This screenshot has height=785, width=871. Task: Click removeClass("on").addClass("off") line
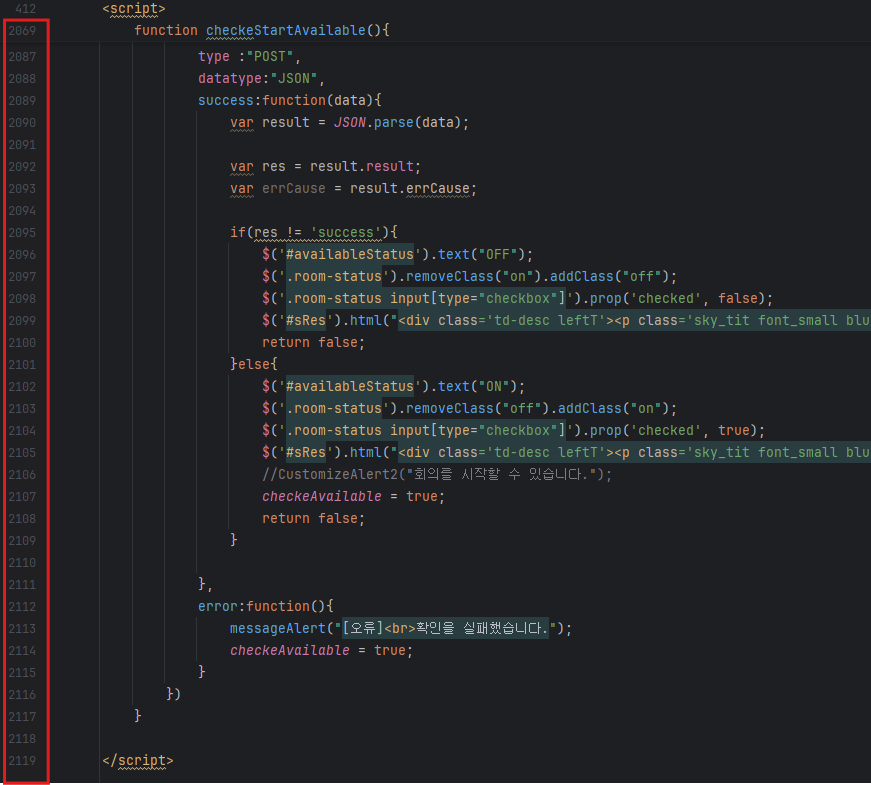(x=541, y=277)
